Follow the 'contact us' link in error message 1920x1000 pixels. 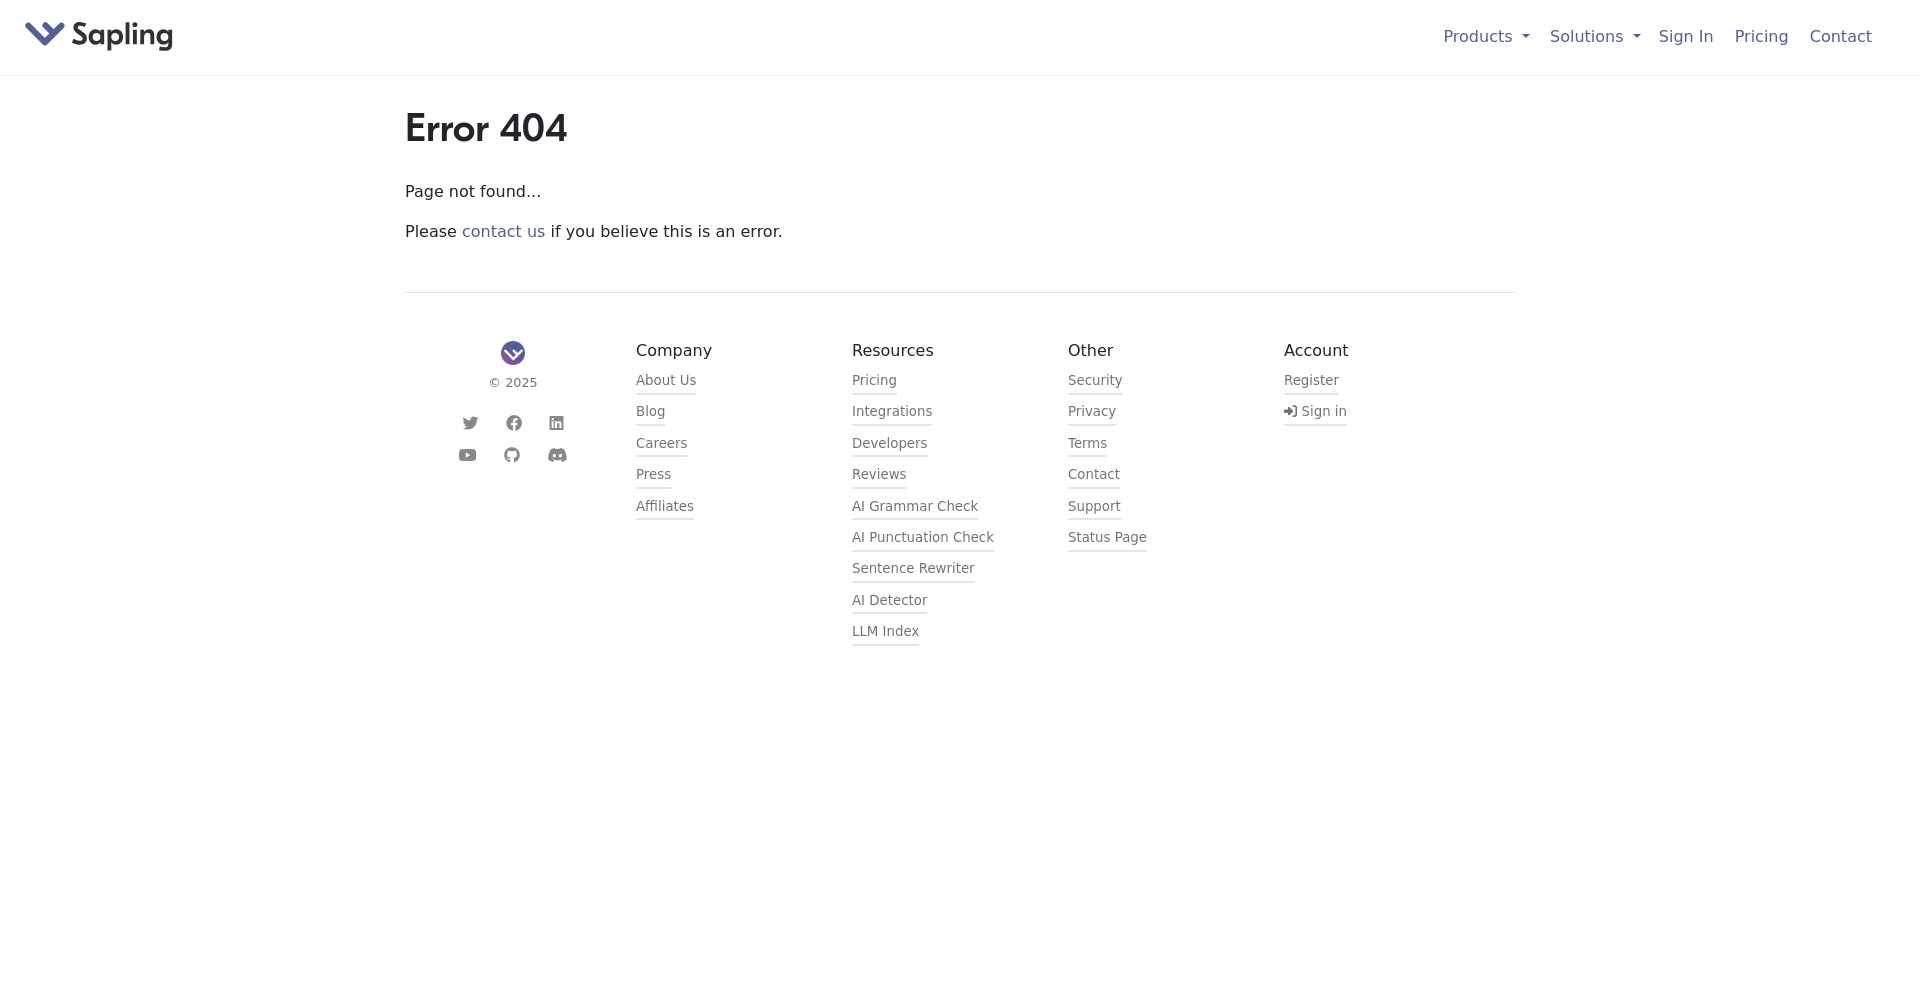pyautogui.click(x=503, y=232)
